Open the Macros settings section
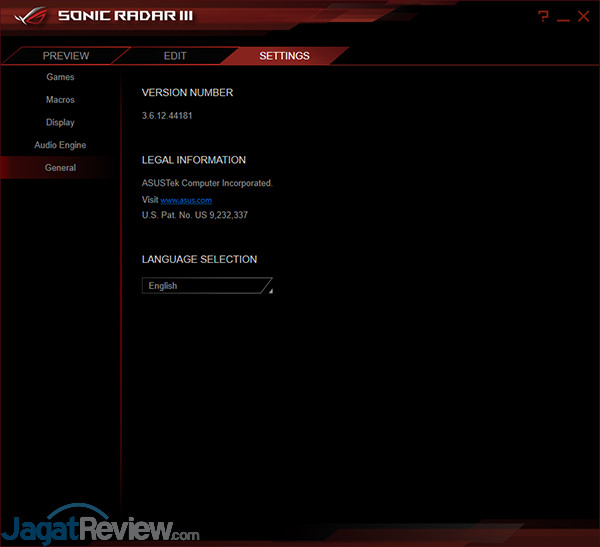Viewport: 600px width, 547px height. 60,100
